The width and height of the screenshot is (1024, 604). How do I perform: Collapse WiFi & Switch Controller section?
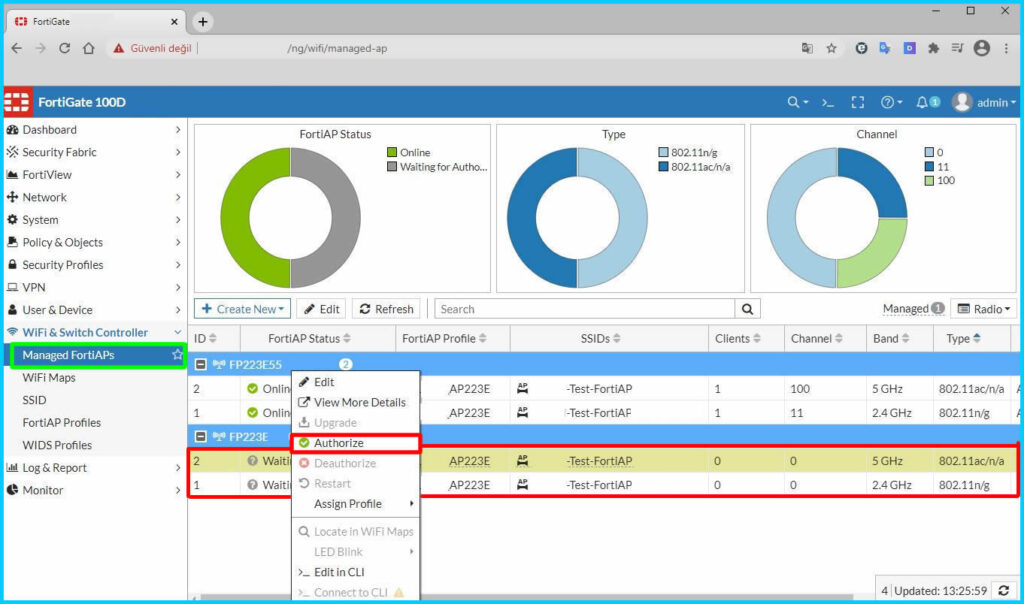(x=94, y=332)
